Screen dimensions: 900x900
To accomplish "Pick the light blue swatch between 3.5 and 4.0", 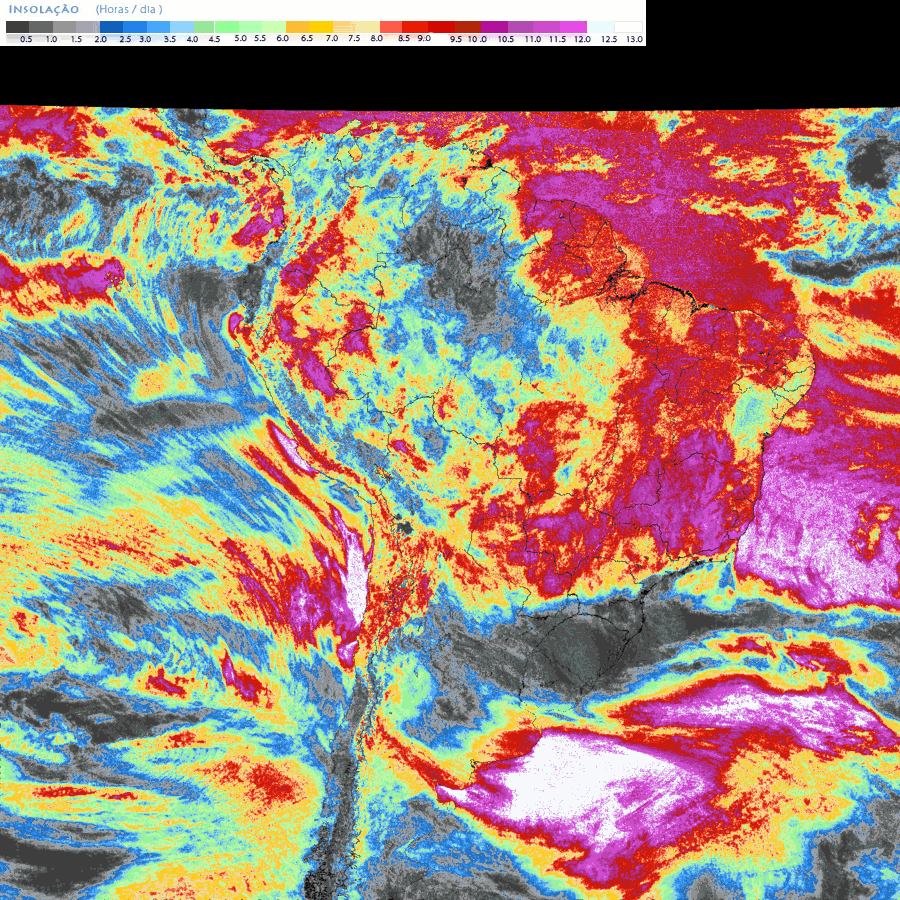I will 182,27.
